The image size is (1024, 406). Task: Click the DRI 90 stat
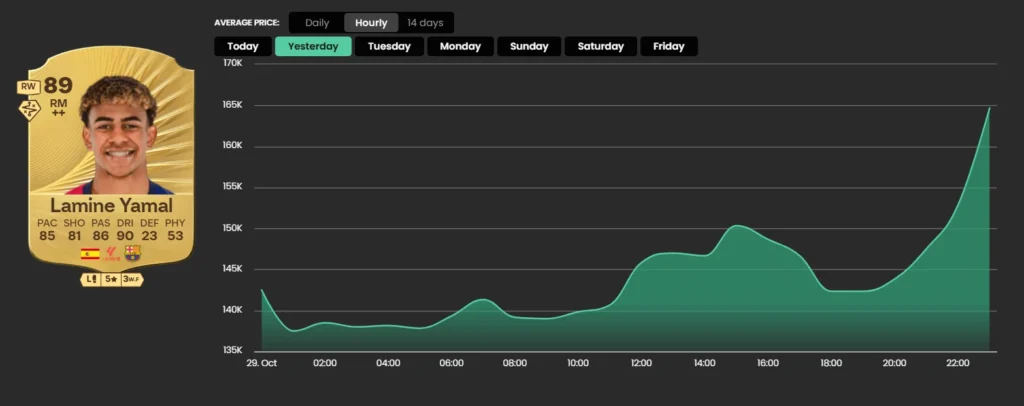125,230
